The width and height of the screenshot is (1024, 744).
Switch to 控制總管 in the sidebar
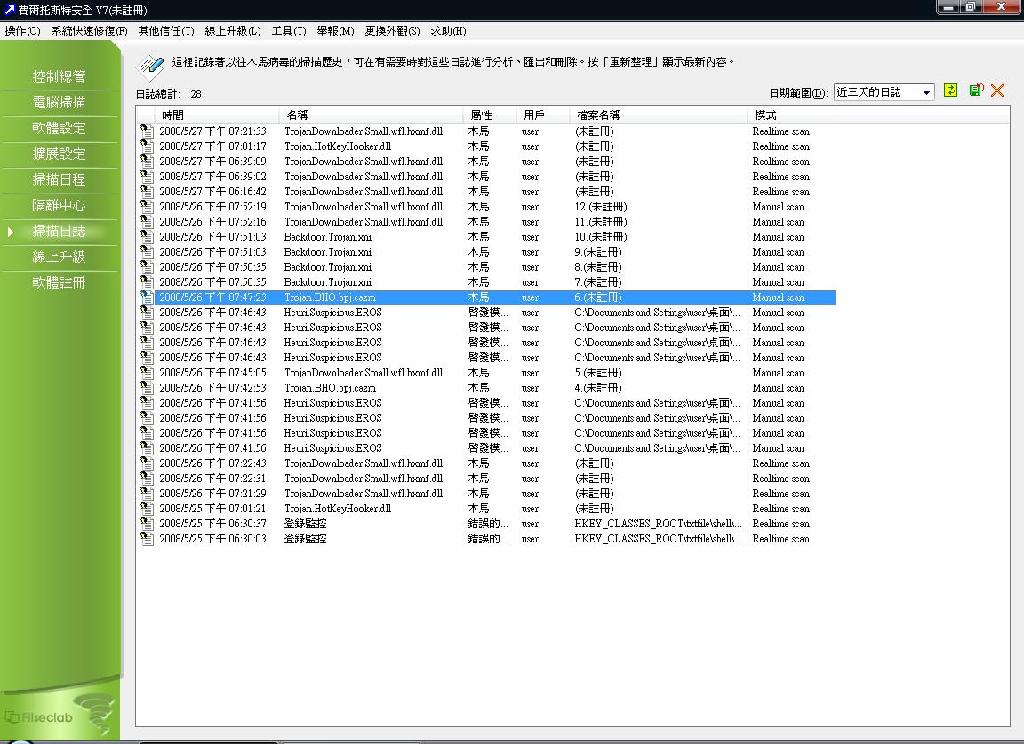point(59,76)
